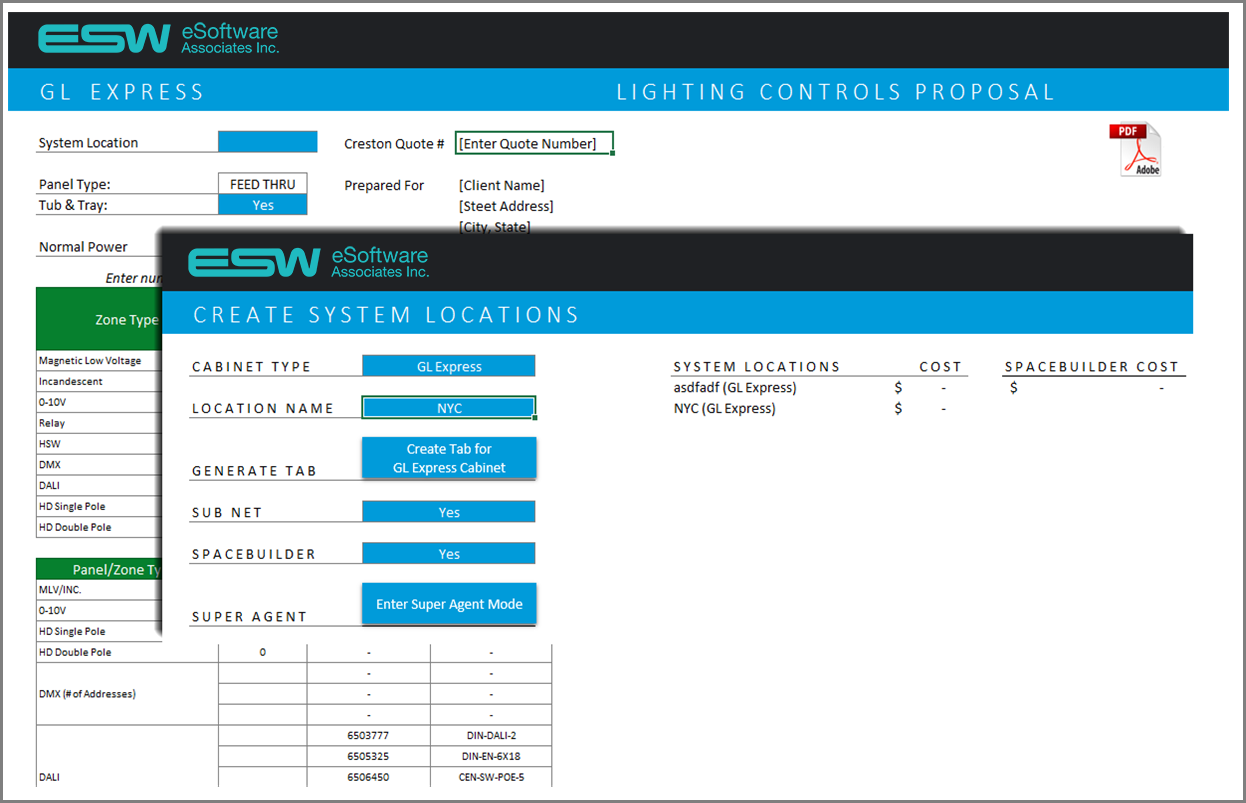Click the DALI zone type row under Zone Type
Viewport: 1246px width, 803px height.
(97, 485)
